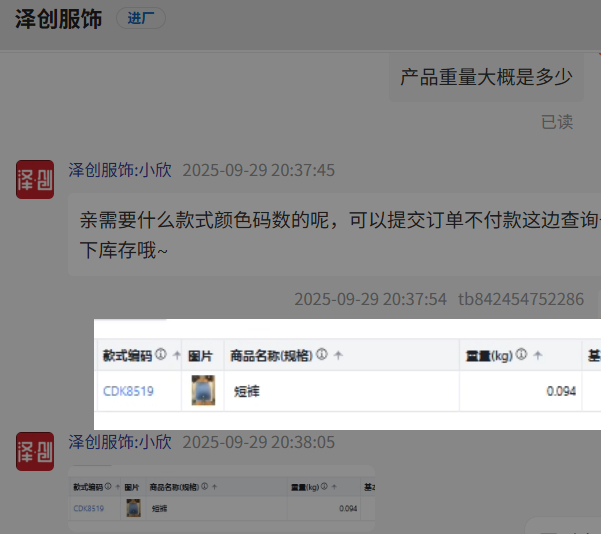
Task: Click the shorts product thumbnail image
Action: [203, 390]
